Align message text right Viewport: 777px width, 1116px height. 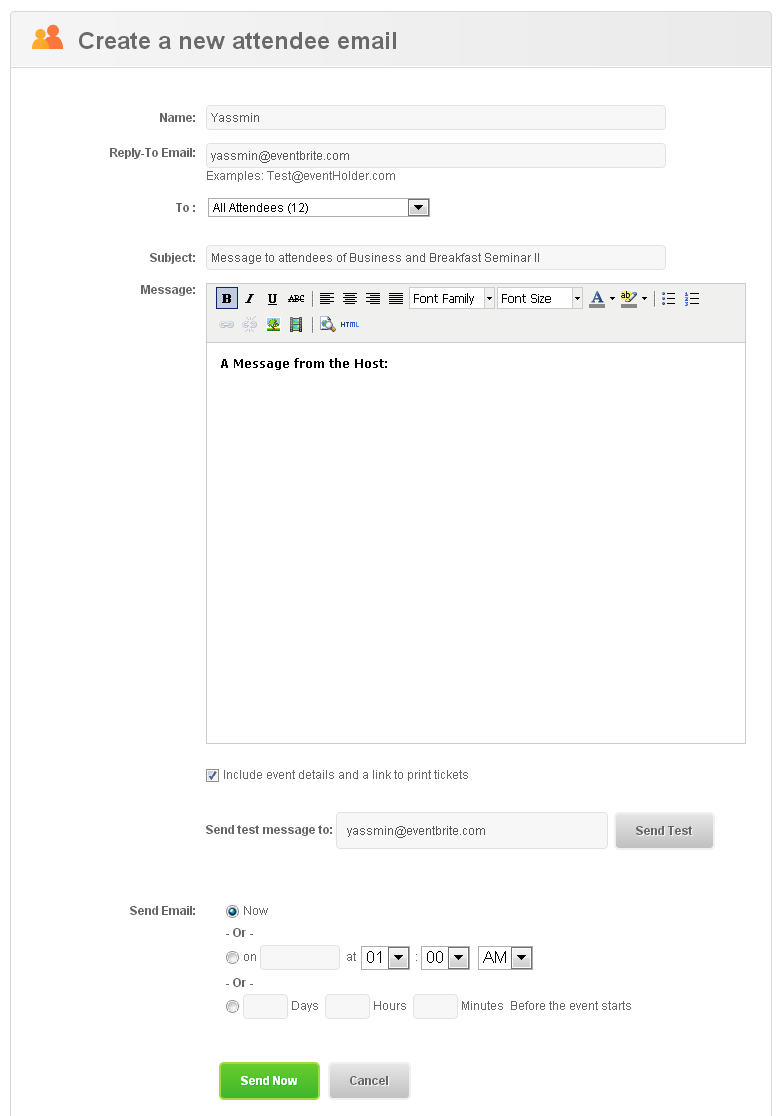pos(373,299)
